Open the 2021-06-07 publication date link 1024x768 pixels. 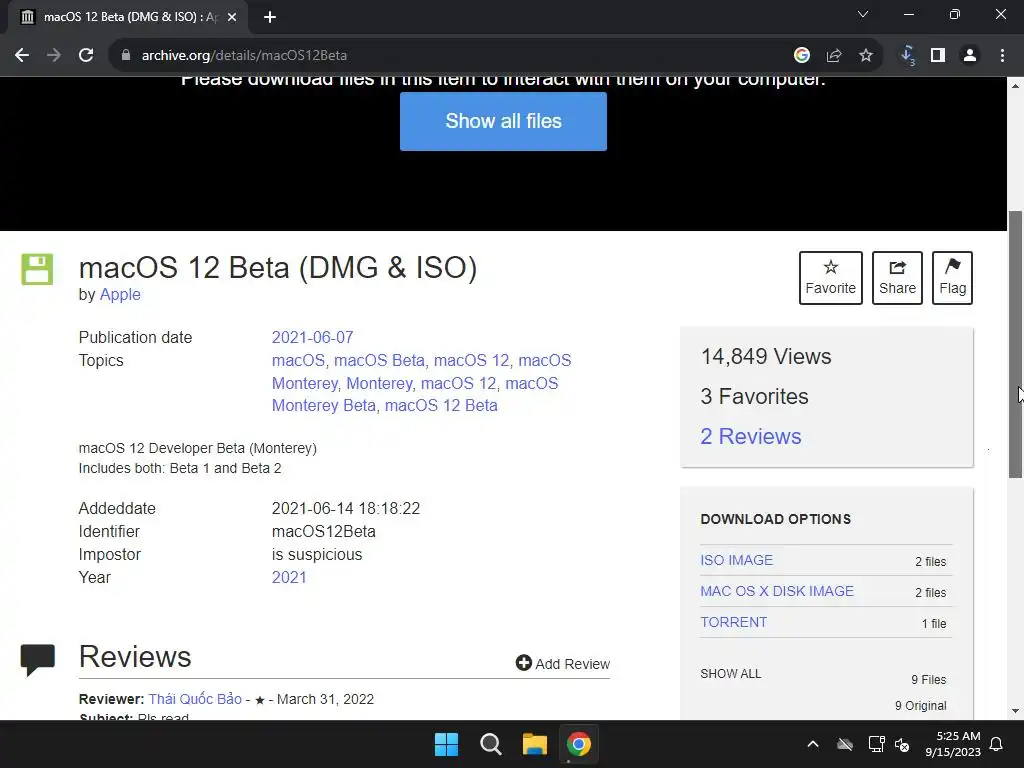tap(312, 338)
